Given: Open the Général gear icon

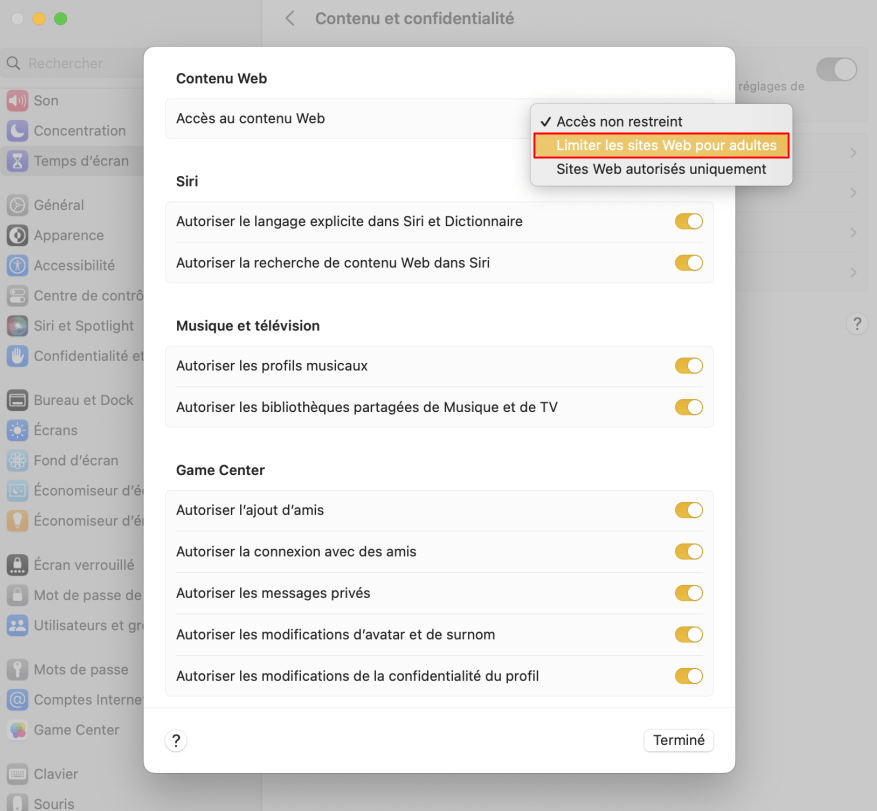Looking at the screenshot, I should [17, 205].
